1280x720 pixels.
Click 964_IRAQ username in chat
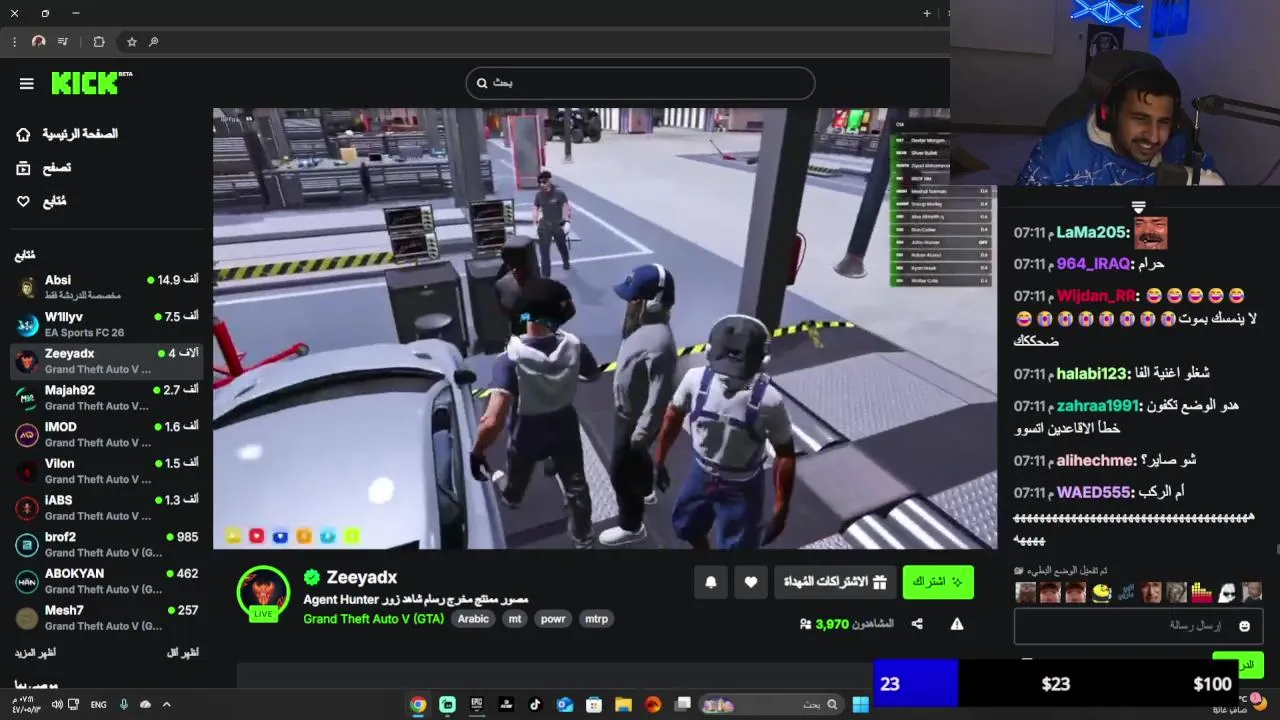[x=1093, y=264]
